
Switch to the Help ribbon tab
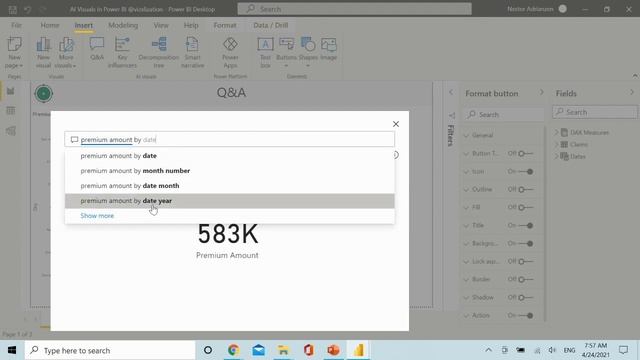pos(191,25)
